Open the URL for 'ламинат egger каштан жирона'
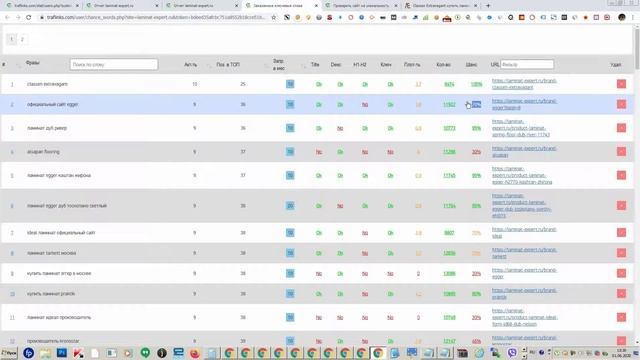 pos(522,176)
